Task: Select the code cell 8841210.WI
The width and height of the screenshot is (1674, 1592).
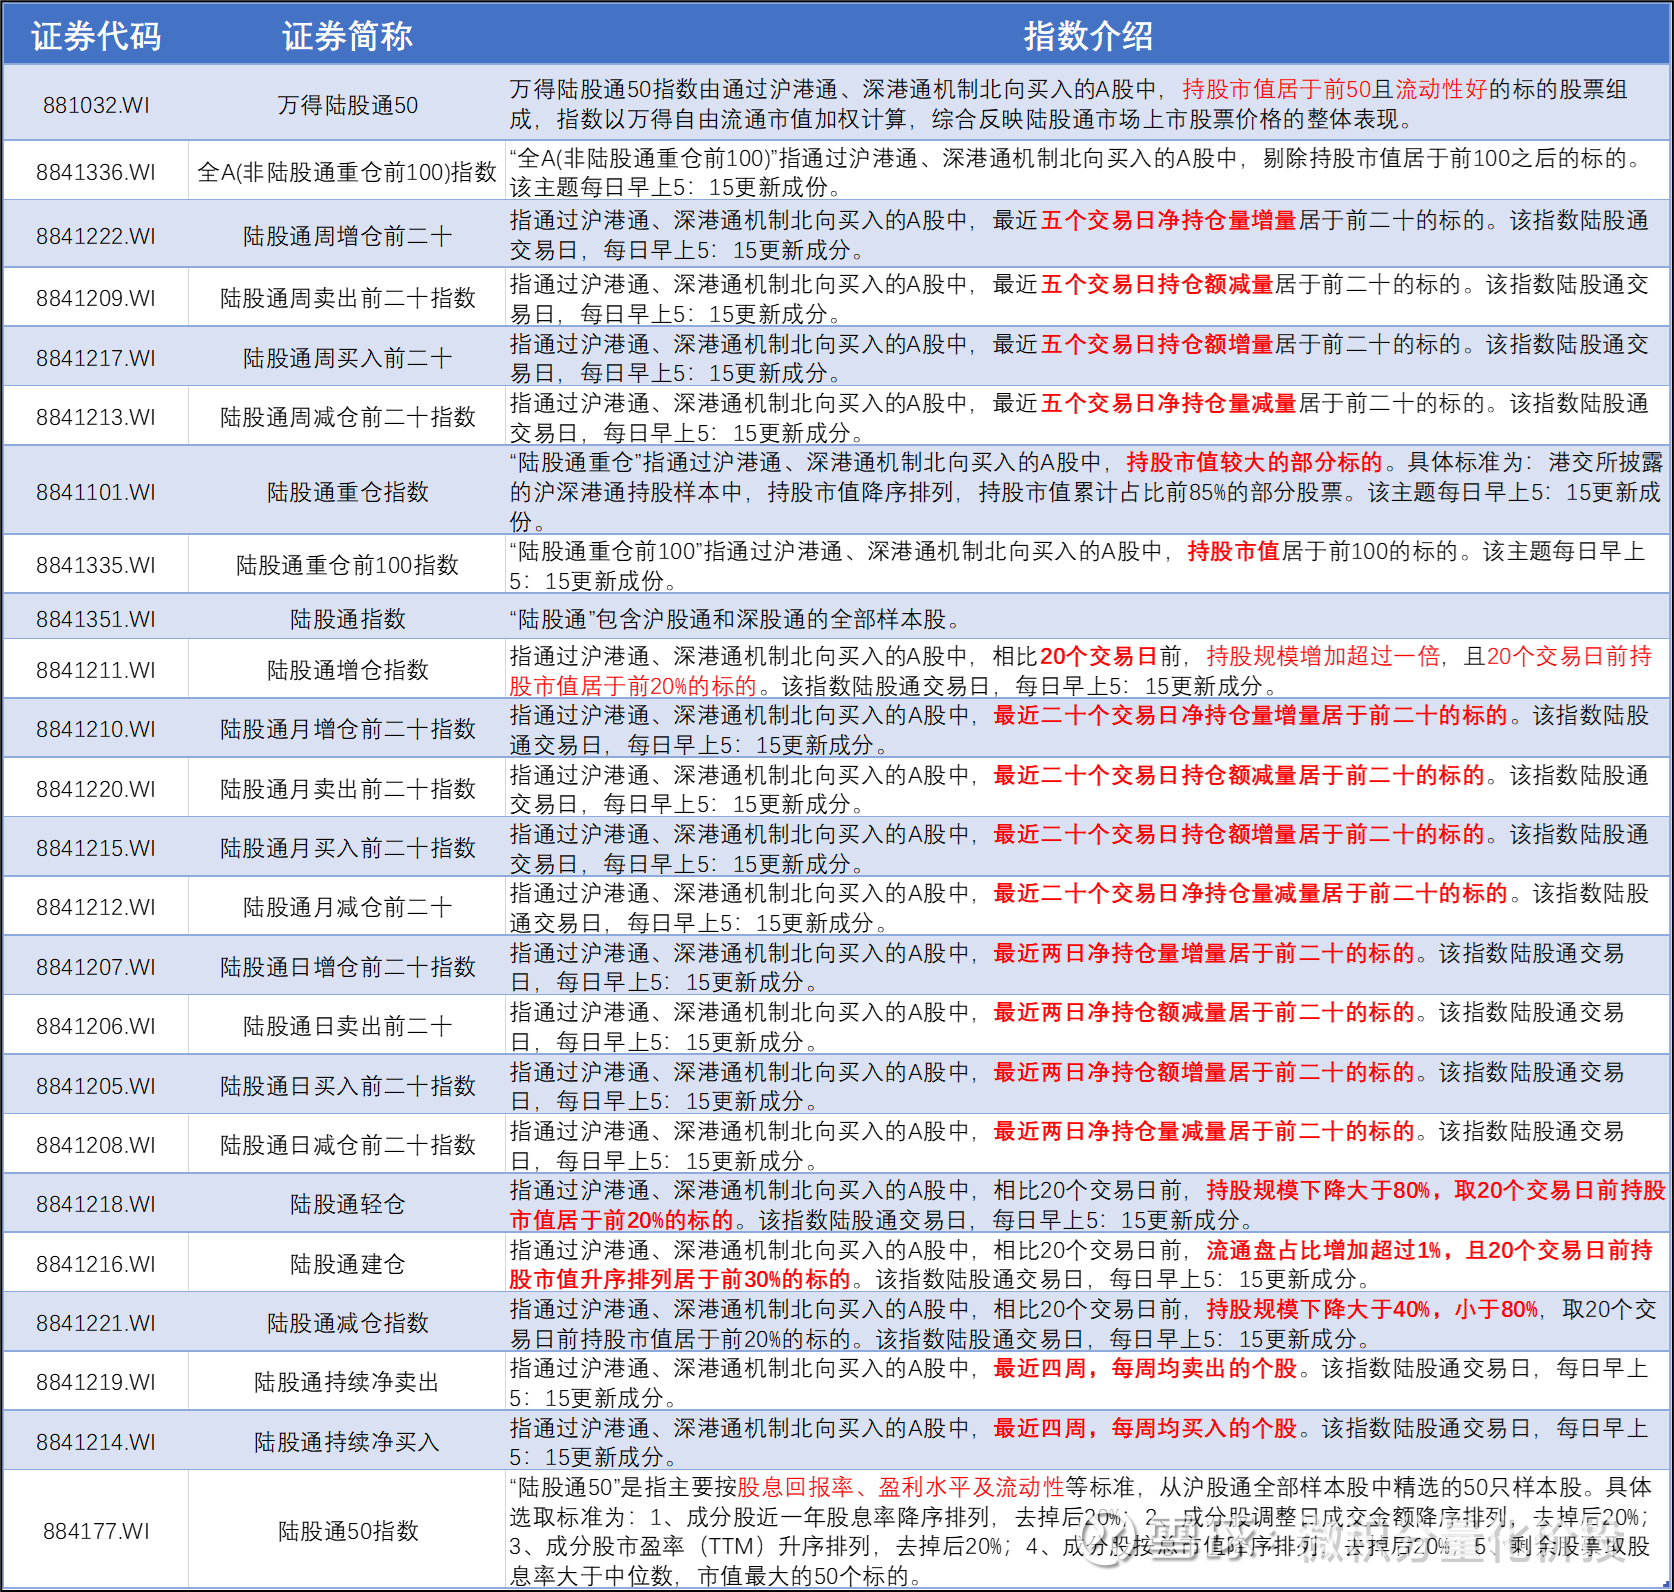Action: [96, 729]
